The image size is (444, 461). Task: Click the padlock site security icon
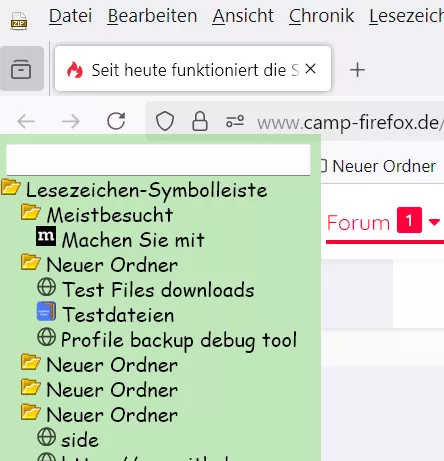point(200,121)
